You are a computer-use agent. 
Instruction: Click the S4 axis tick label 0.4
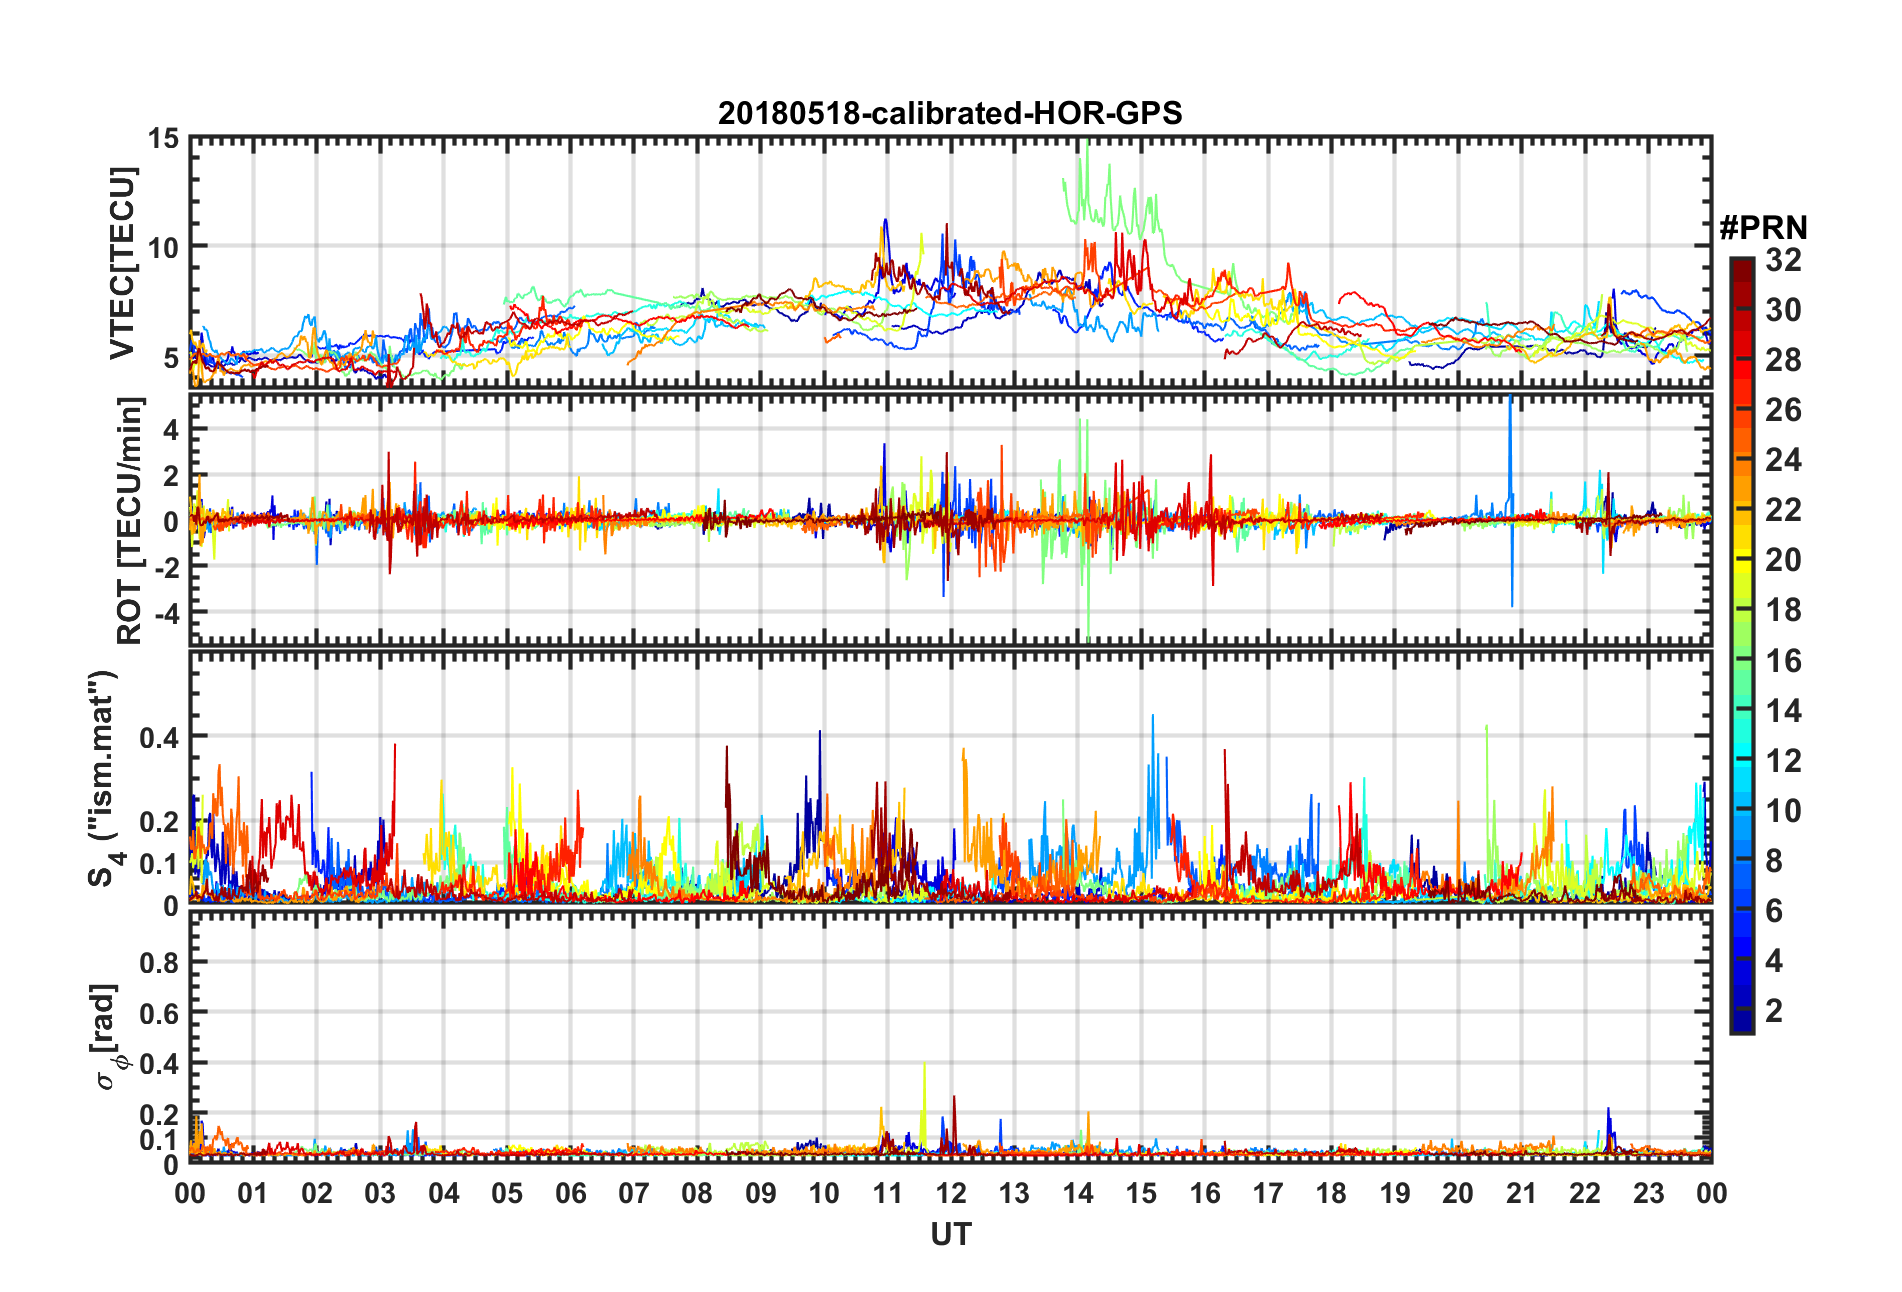click(160, 738)
